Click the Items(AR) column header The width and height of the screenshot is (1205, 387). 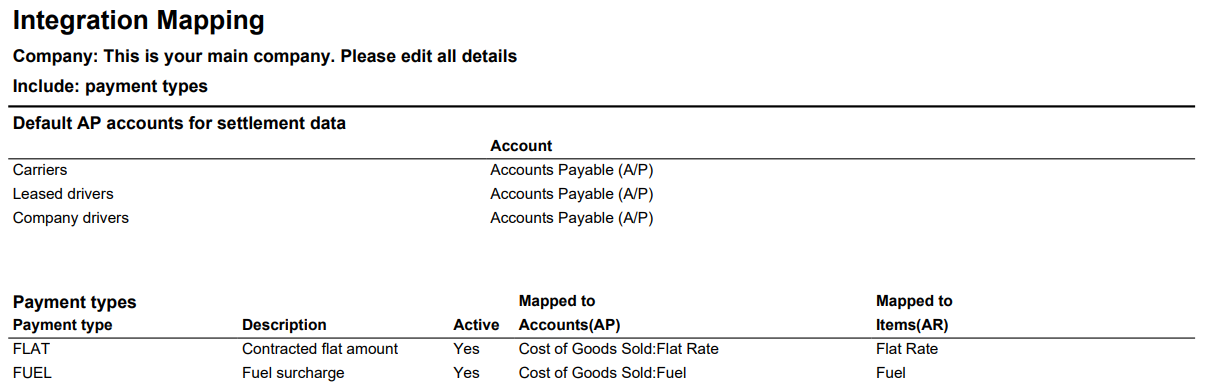912,325
